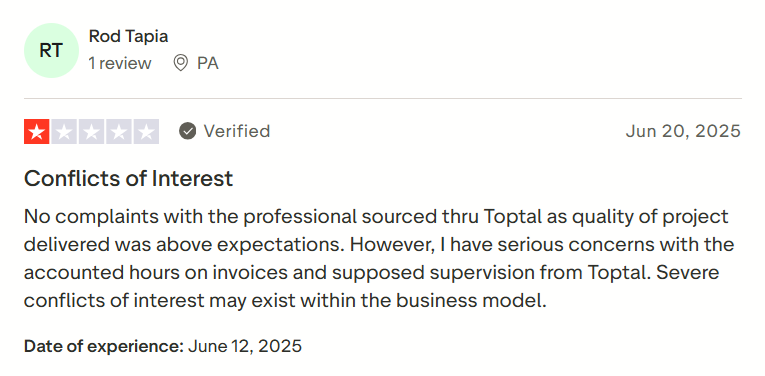The width and height of the screenshot is (765, 376).
Task: Click the red first star rating
Action: coord(37,132)
